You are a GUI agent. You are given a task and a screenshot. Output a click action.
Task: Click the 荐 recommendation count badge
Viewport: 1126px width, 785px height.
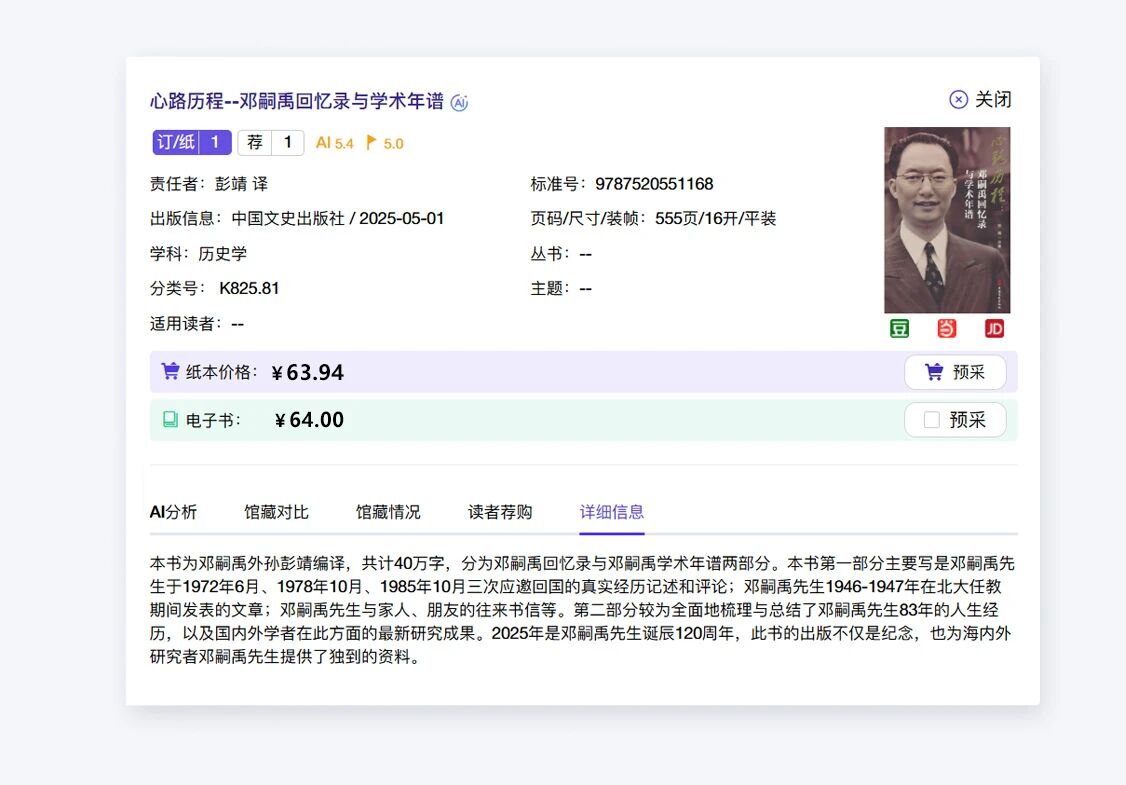[x=270, y=143]
